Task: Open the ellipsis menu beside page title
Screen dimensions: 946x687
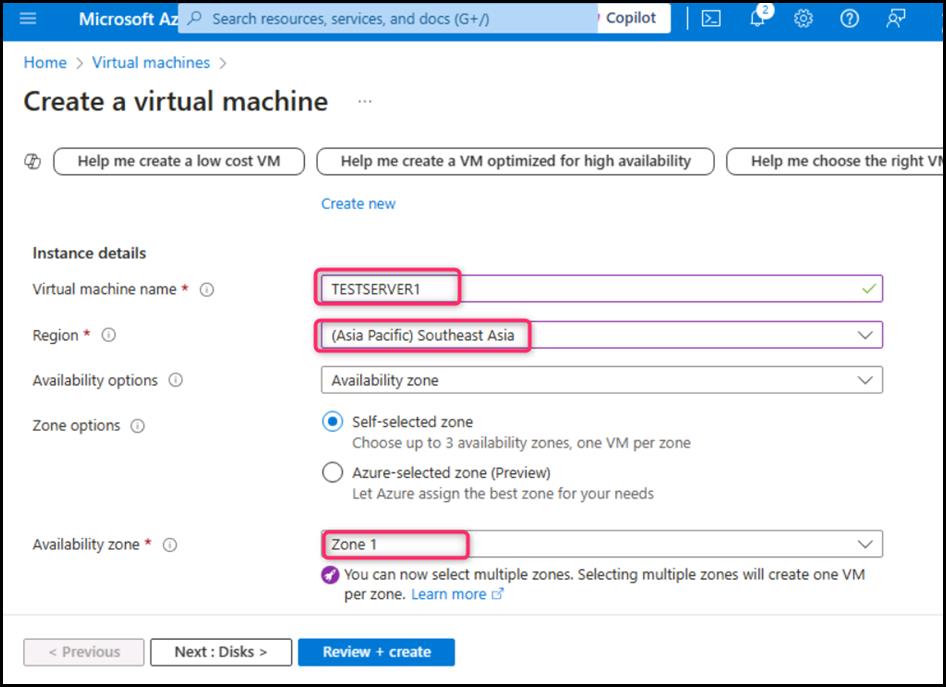Action: click(x=365, y=102)
